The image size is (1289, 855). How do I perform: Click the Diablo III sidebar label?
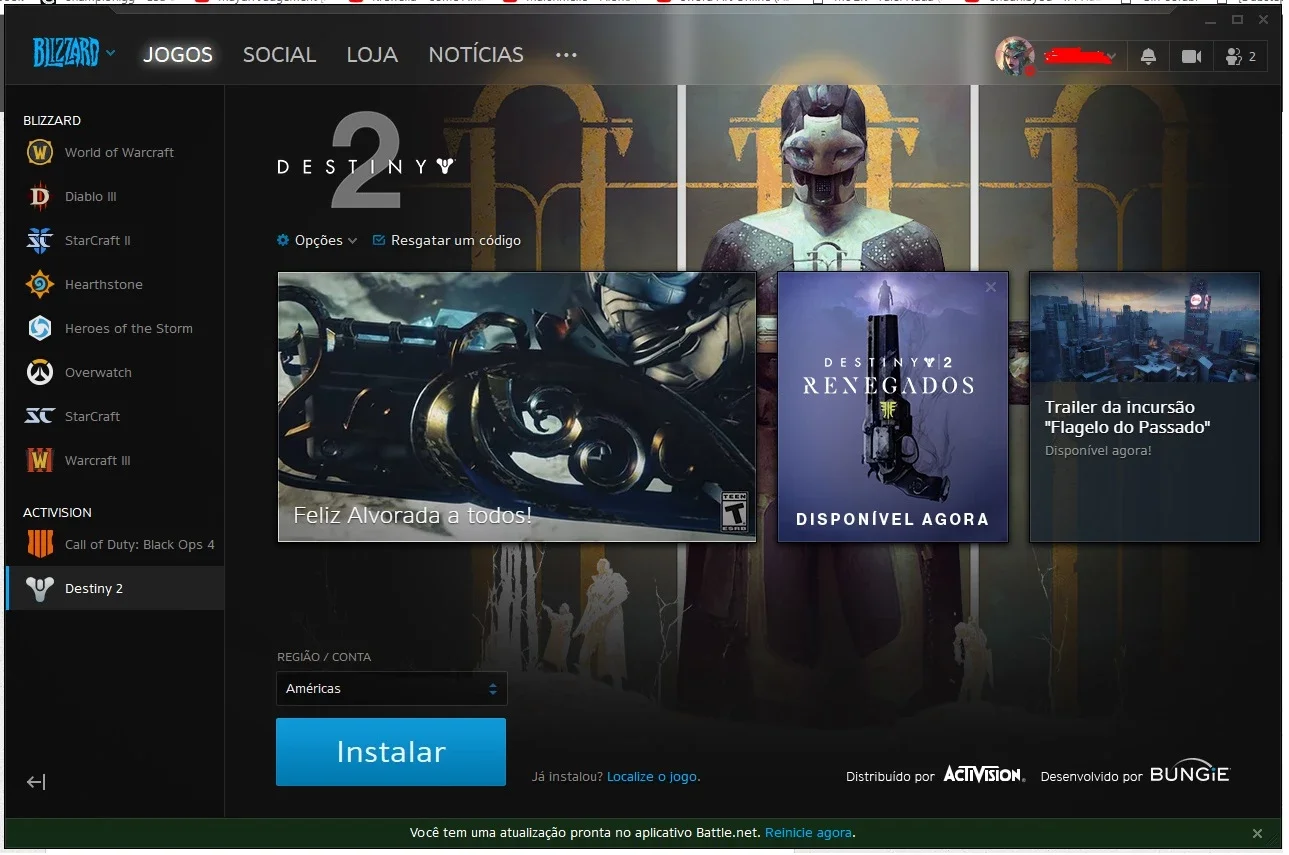pyautogui.click(x=91, y=197)
